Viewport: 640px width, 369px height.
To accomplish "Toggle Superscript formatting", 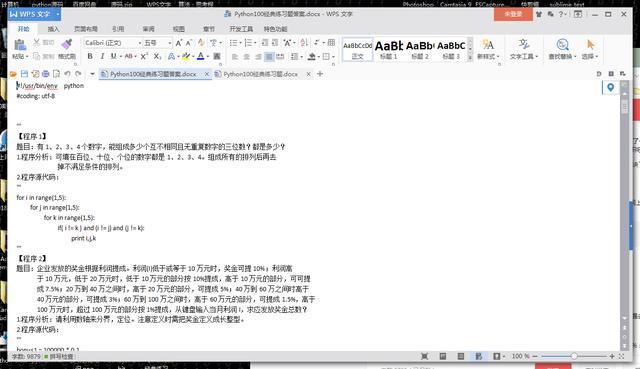I will point(144,56).
